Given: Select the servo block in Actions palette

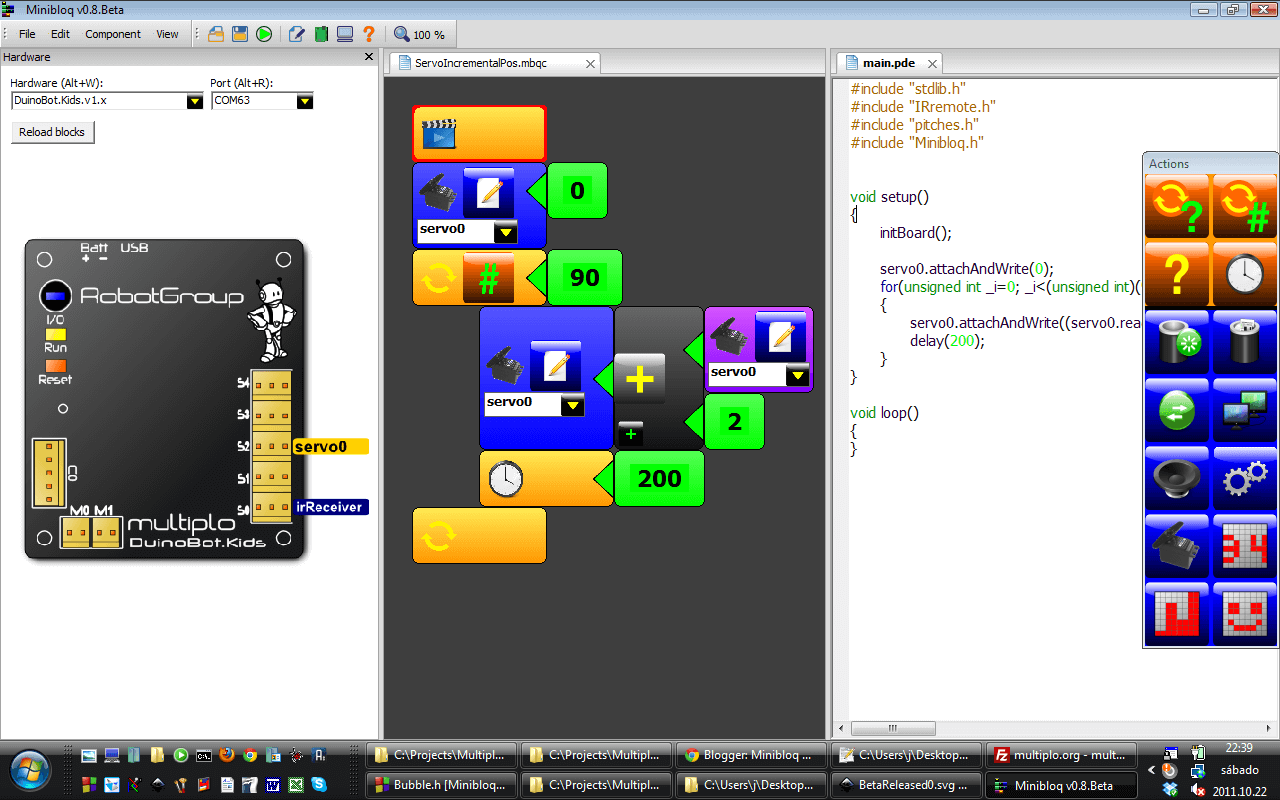Looking at the screenshot, I should (x=1177, y=545).
